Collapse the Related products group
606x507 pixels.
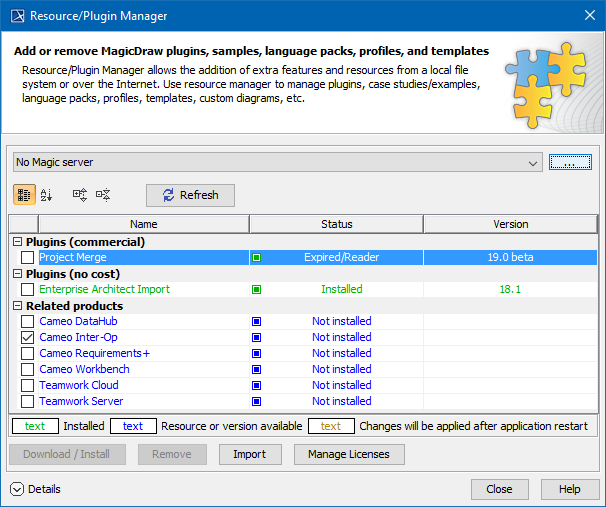tap(18, 306)
